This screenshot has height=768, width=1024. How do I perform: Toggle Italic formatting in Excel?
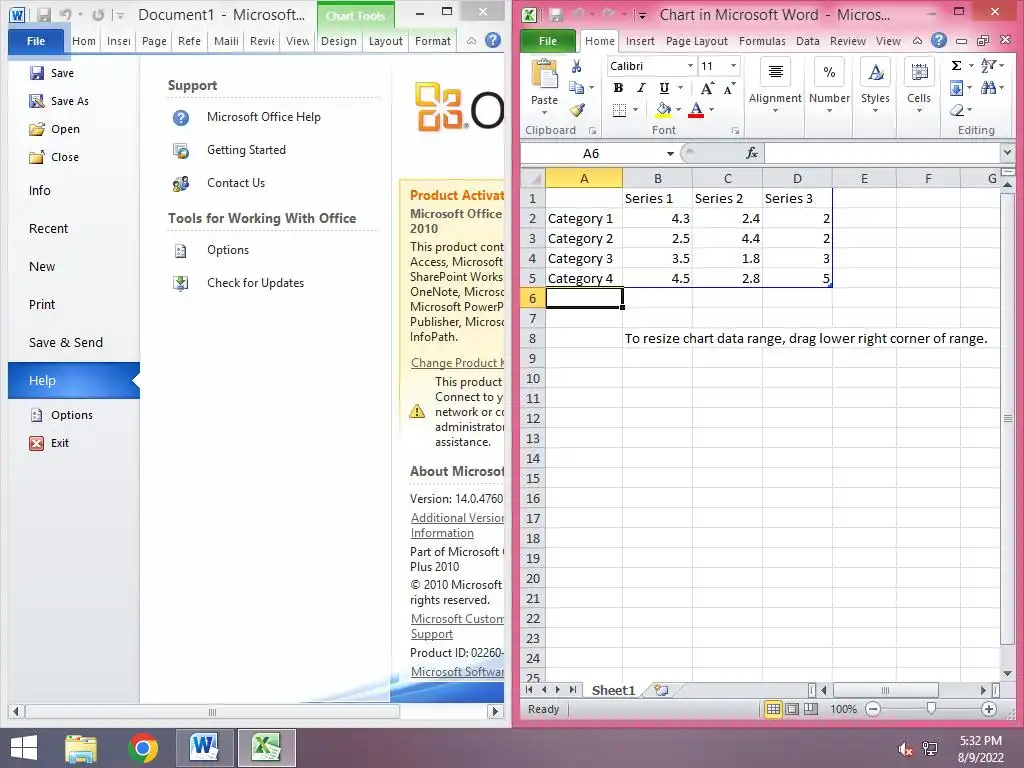[641, 88]
